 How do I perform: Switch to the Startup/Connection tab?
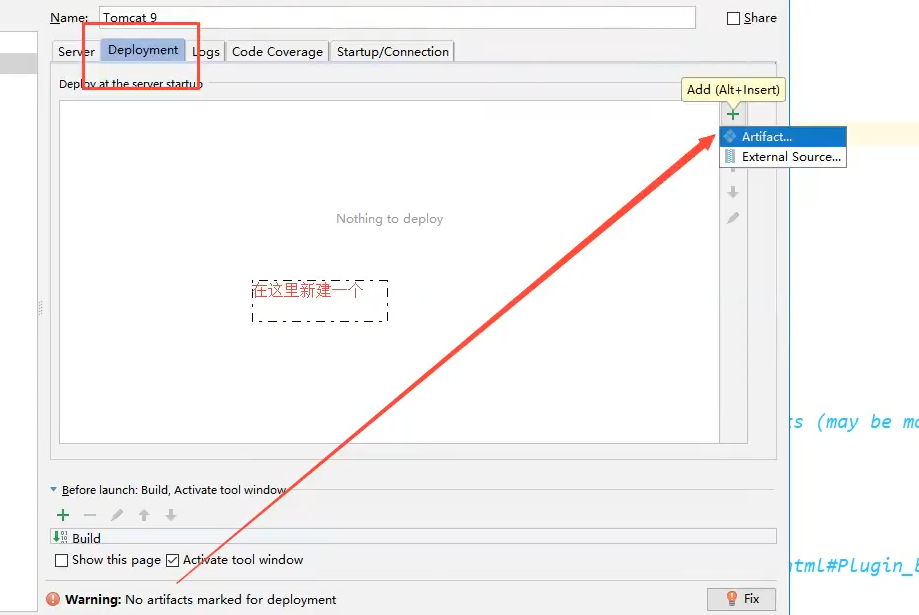393,52
